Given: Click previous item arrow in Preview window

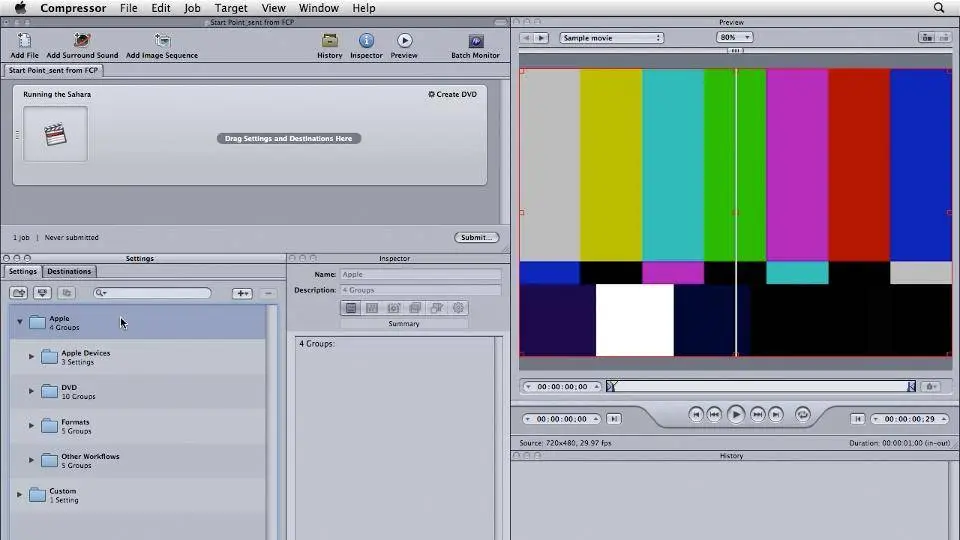Looking at the screenshot, I should click(x=526, y=38).
